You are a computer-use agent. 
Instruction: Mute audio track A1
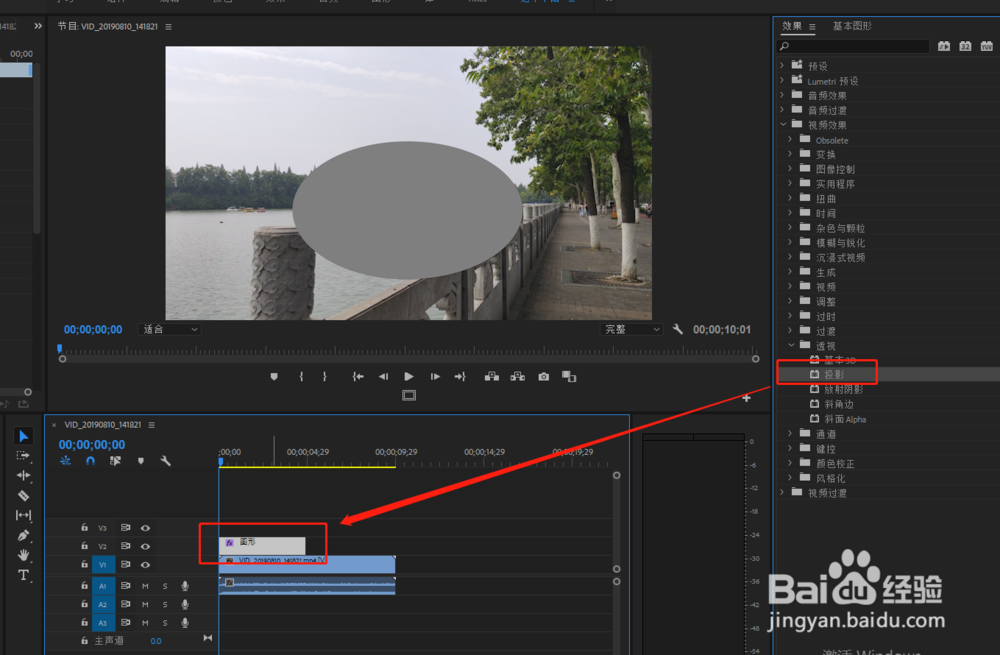coord(145,586)
